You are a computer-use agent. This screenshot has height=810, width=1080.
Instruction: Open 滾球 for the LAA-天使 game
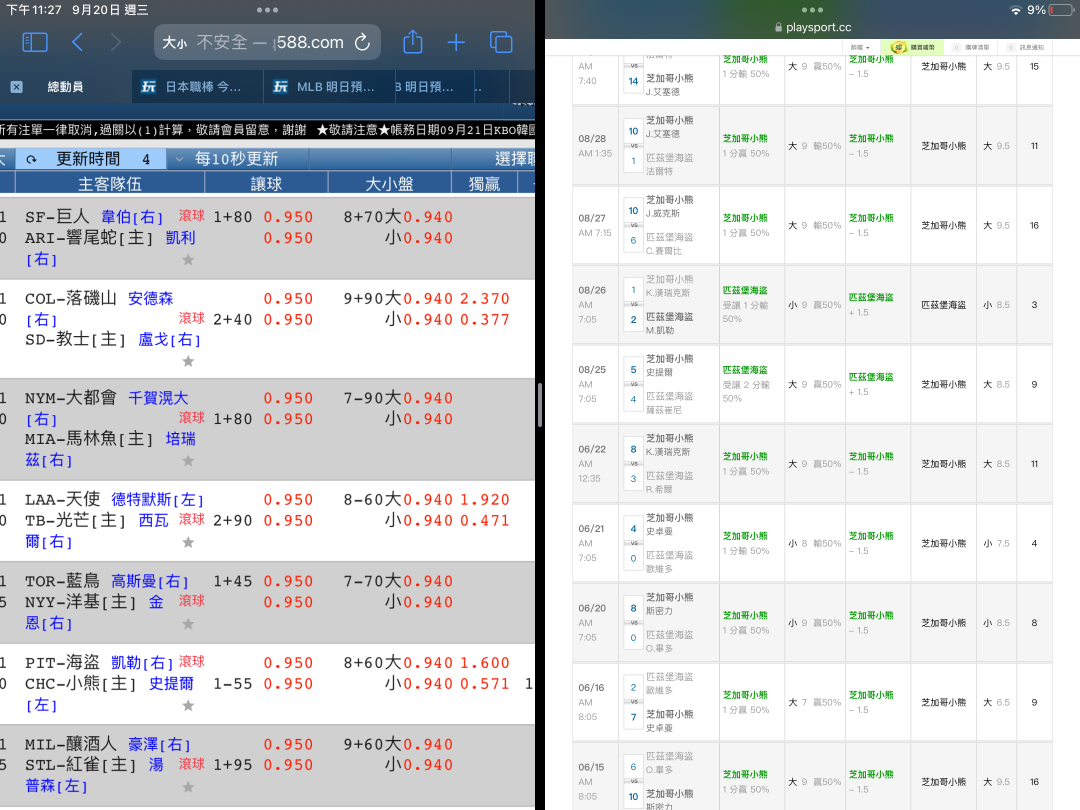coord(191,519)
